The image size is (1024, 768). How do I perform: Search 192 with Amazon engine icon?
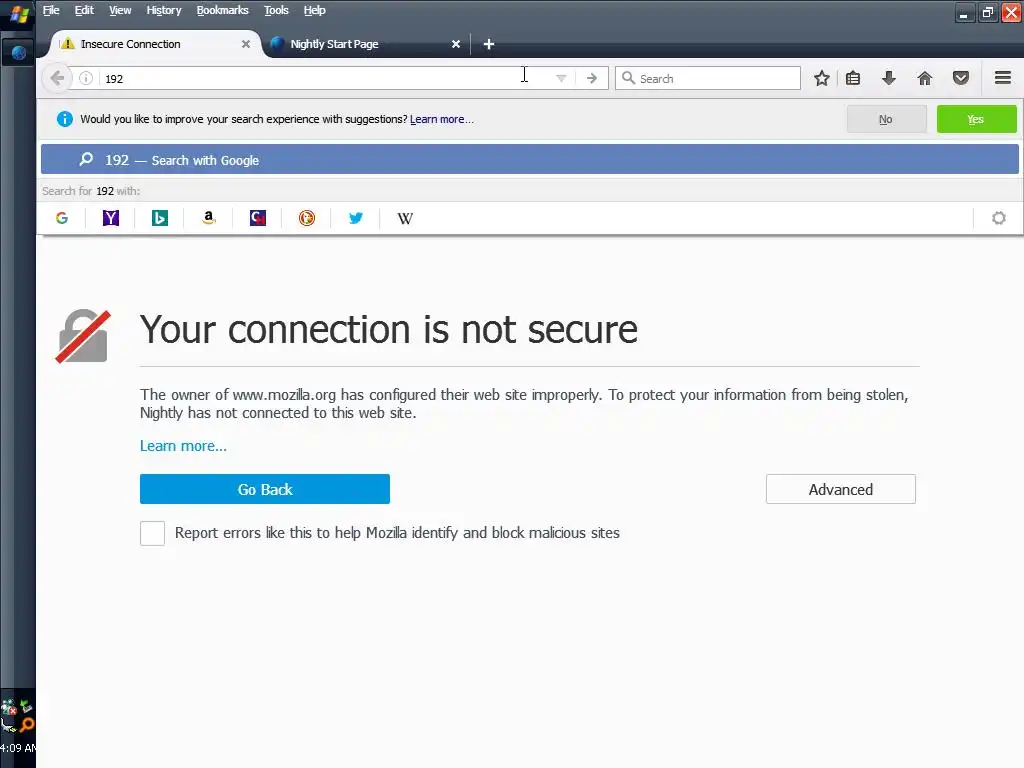[x=209, y=218]
